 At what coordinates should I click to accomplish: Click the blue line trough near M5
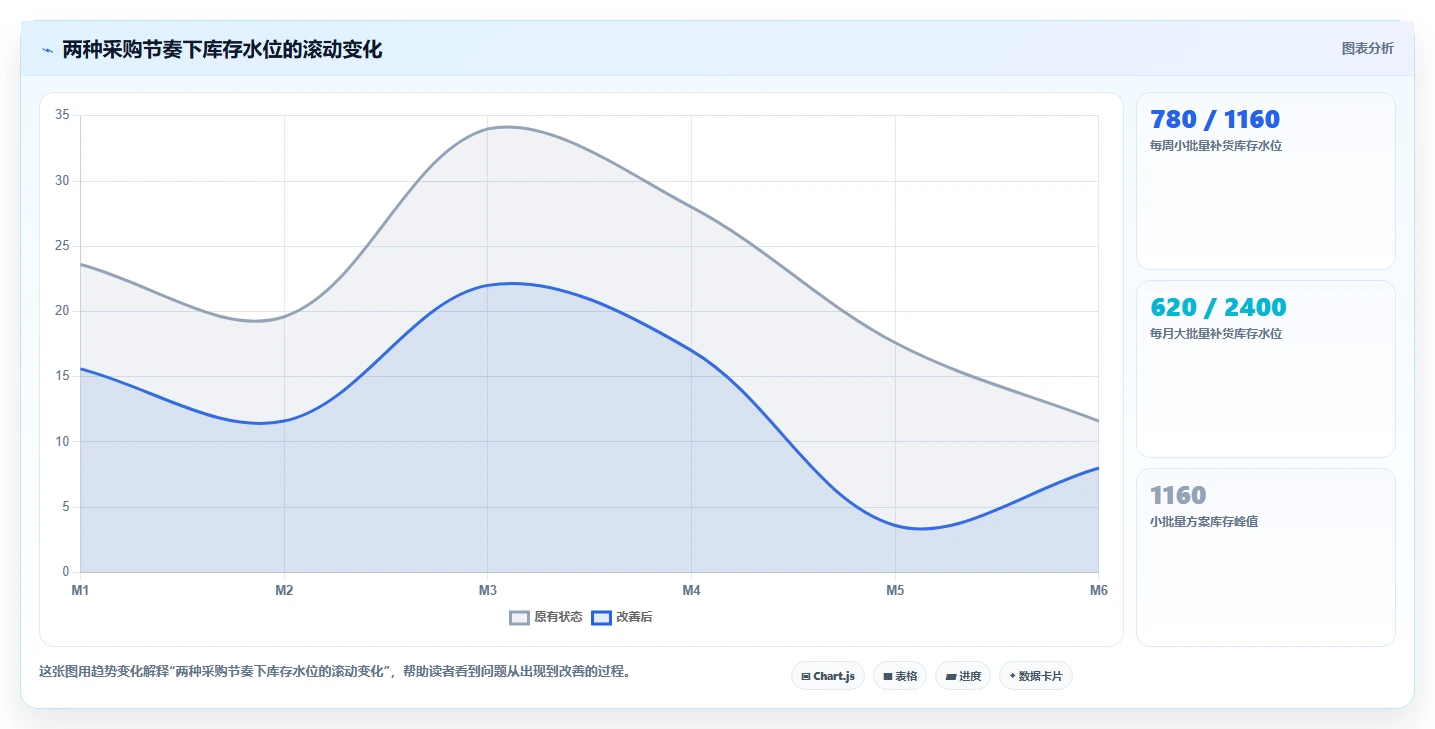pyautogui.click(x=921, y=528)
